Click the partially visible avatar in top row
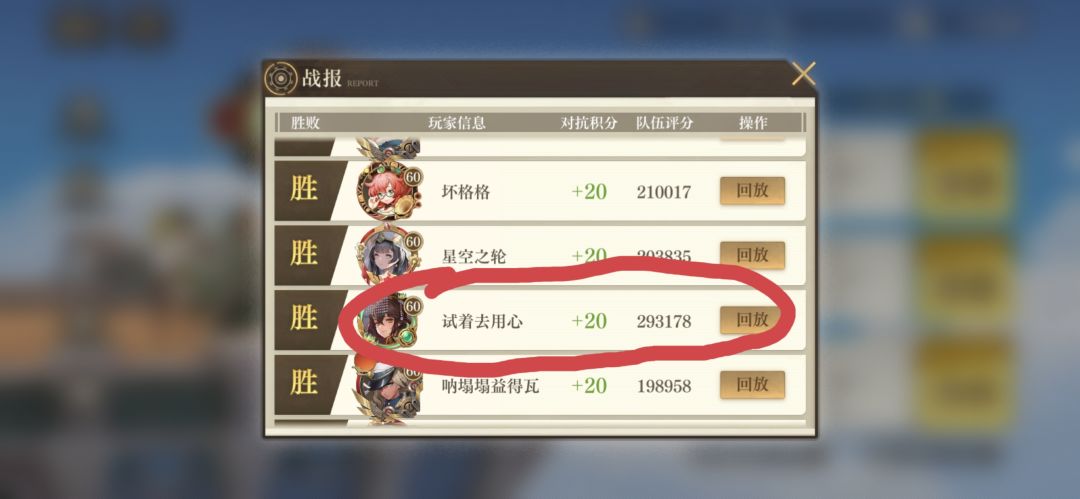This screenshot has width=1080, height=499. [x=388, y=147]
